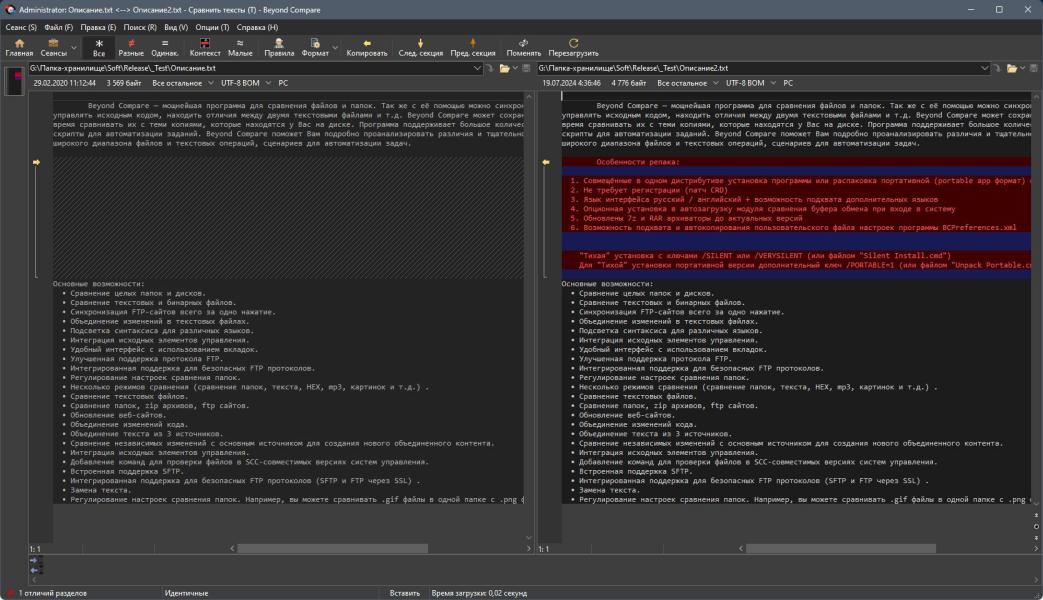Click the Beyond Compare app icon in title bar
Image resolution: width=1043 pixels, height=600 pixels.
10,9
